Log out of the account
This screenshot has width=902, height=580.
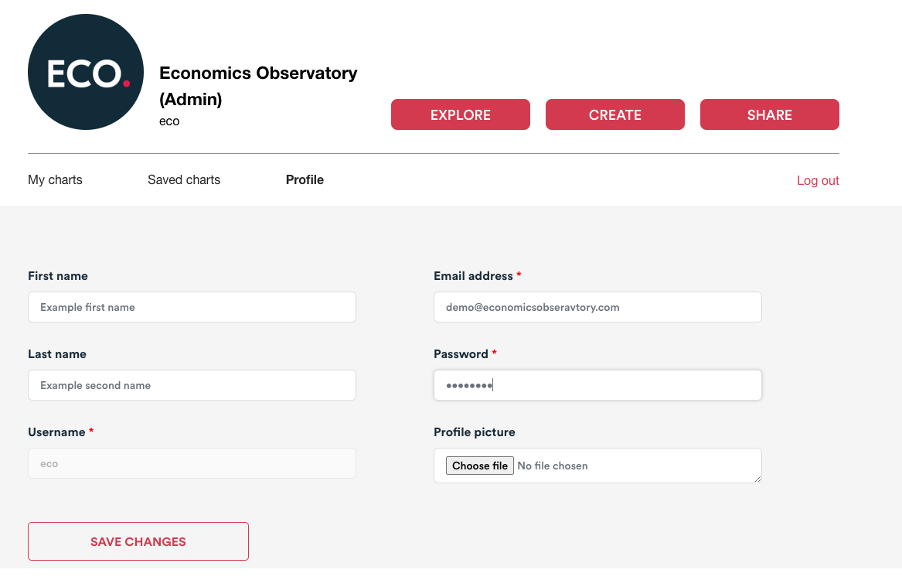click(817, 181)
